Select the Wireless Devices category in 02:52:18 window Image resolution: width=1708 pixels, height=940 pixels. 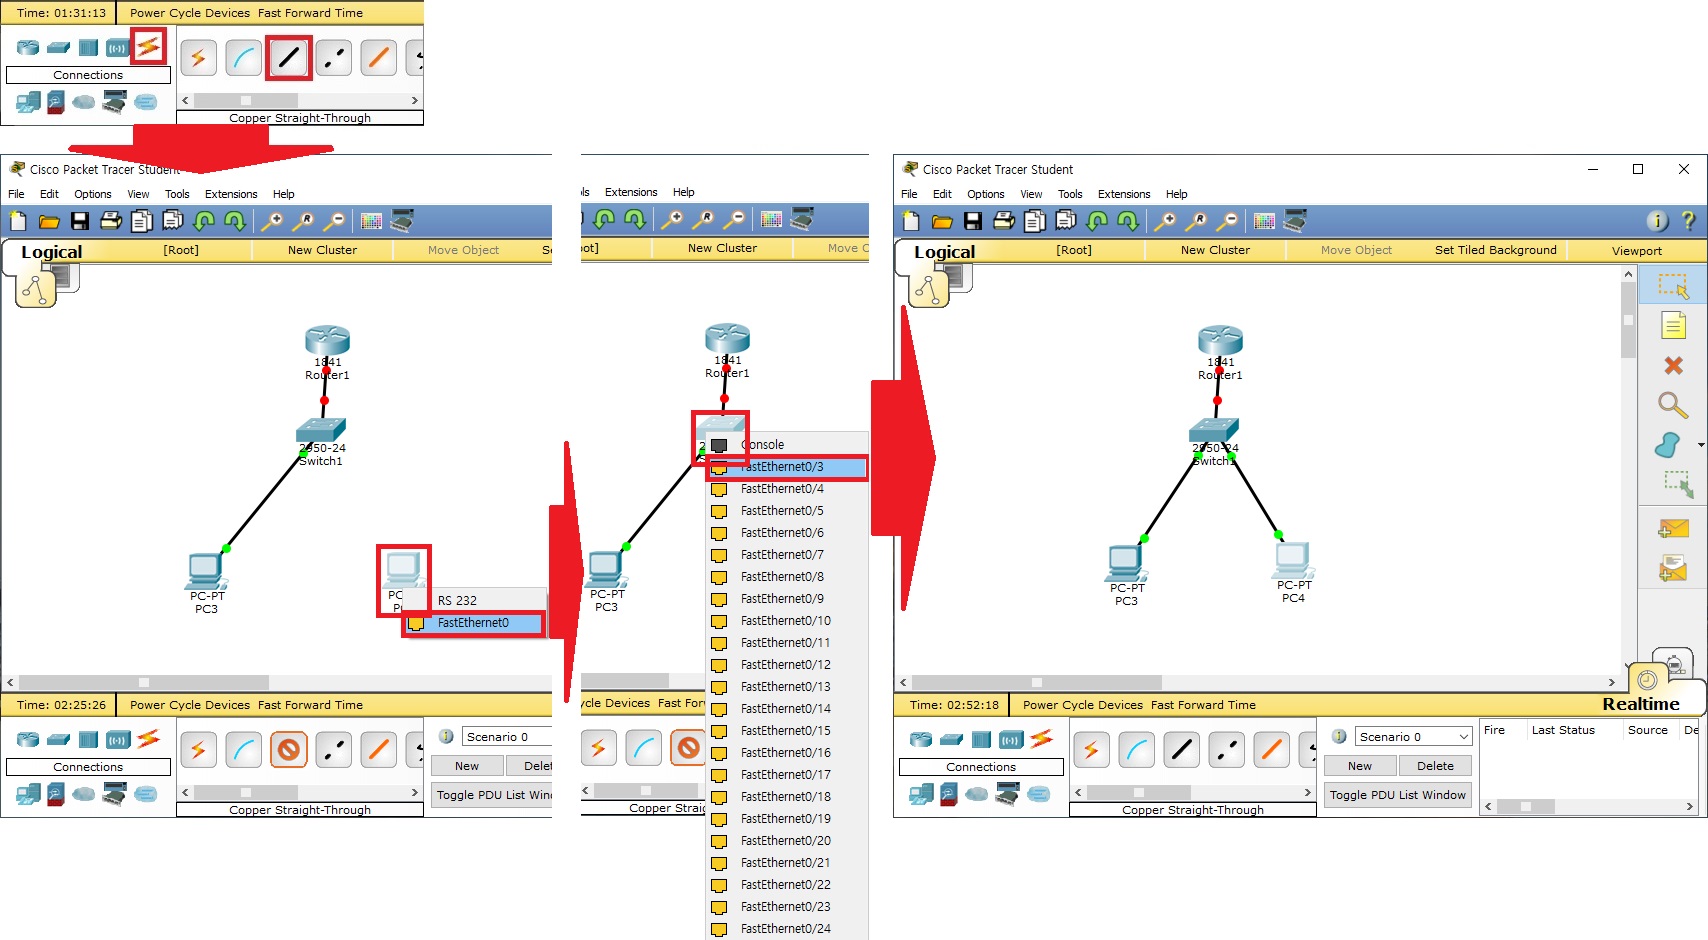(1011, 740)
